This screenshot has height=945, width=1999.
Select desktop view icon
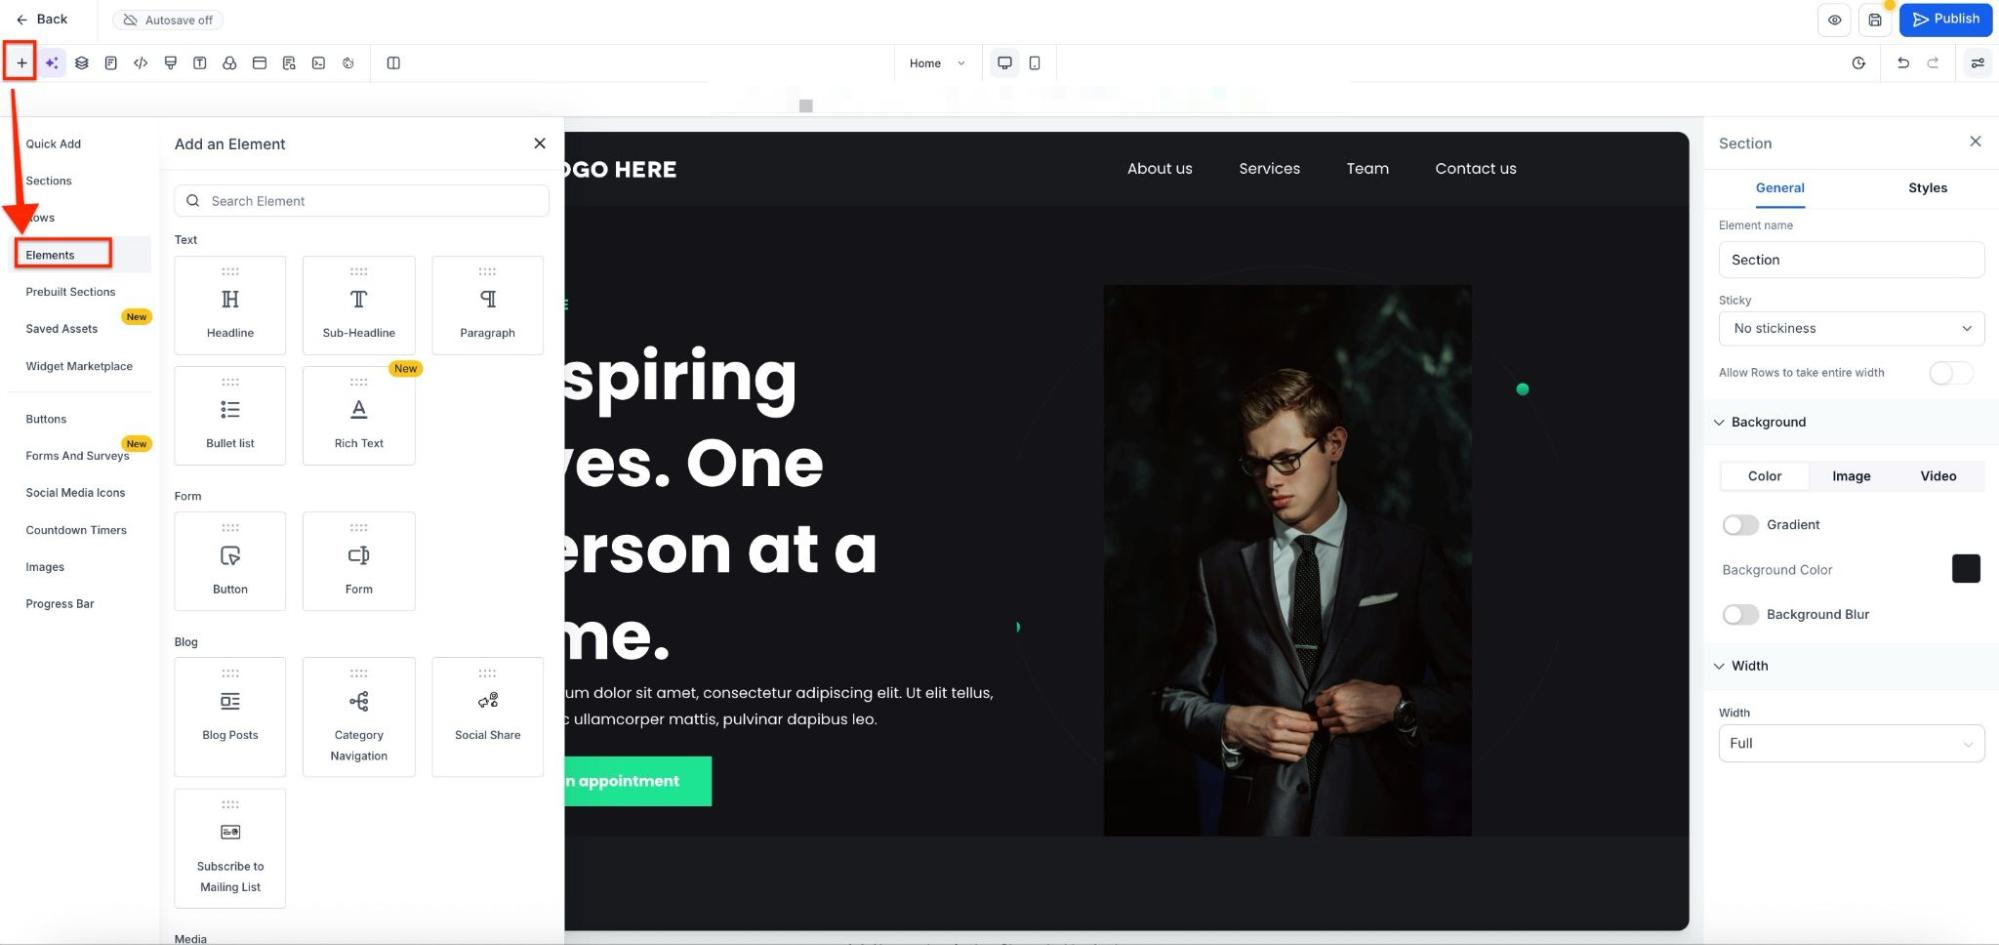tap(1005, 63)
